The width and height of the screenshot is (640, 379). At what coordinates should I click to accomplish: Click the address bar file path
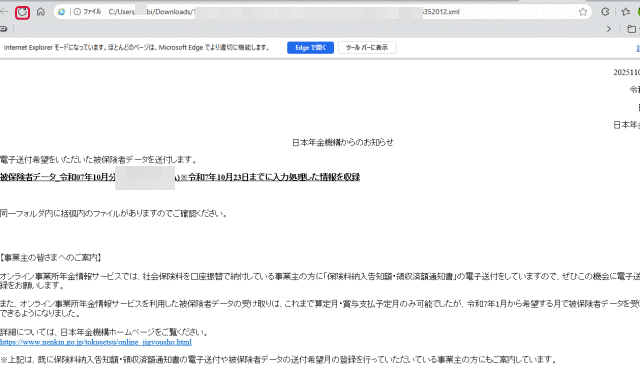pos(284,12)
